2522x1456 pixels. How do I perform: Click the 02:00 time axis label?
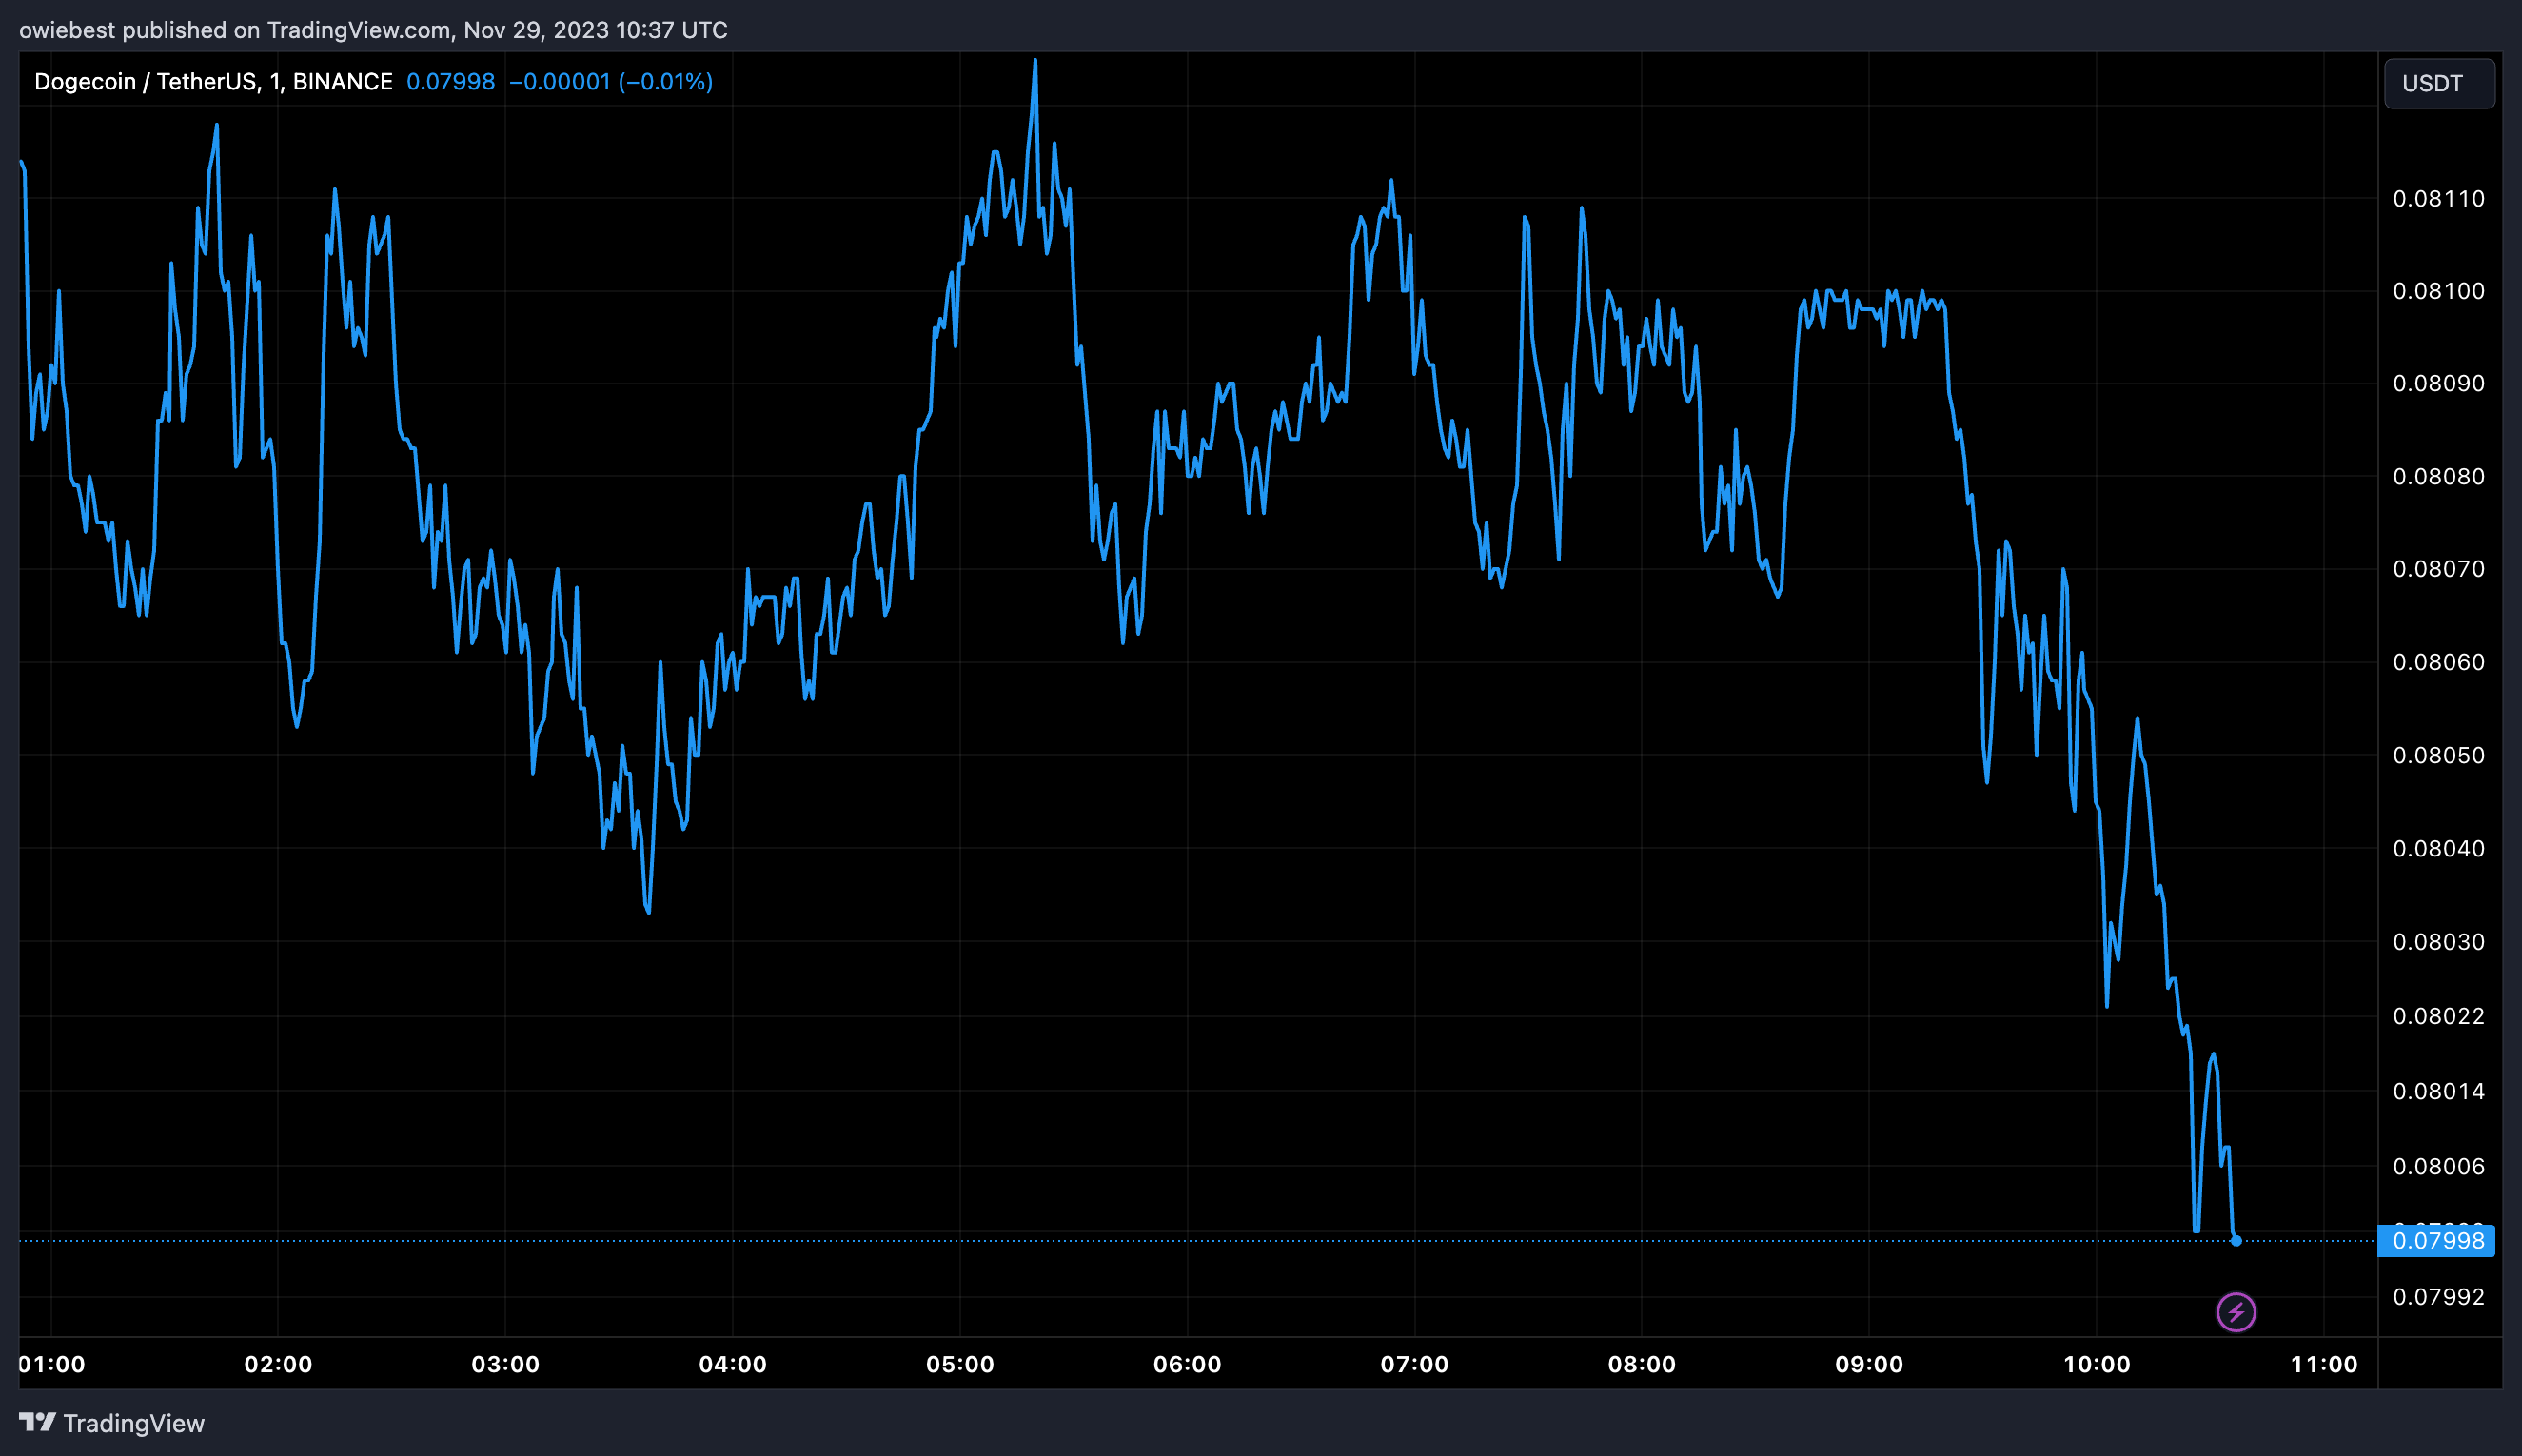click(x=278, y=1364)
